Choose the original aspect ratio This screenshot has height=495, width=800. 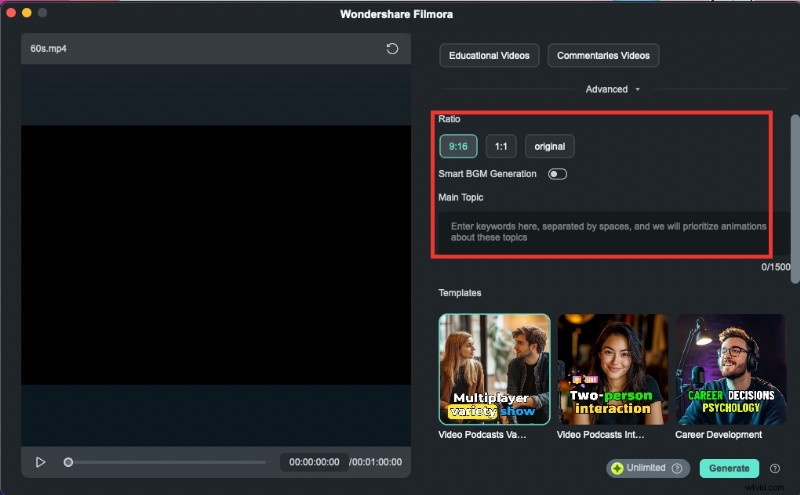[549, 146]
